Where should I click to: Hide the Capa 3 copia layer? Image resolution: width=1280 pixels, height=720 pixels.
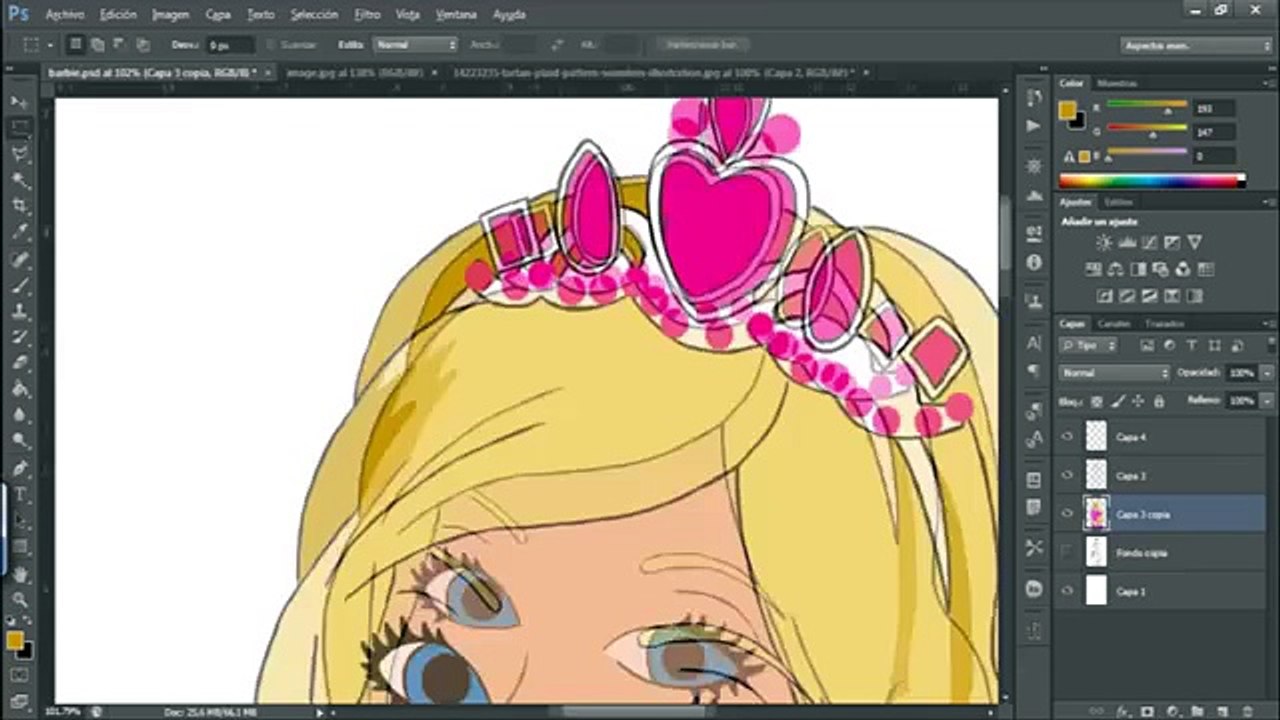[x=1068, y=514]
